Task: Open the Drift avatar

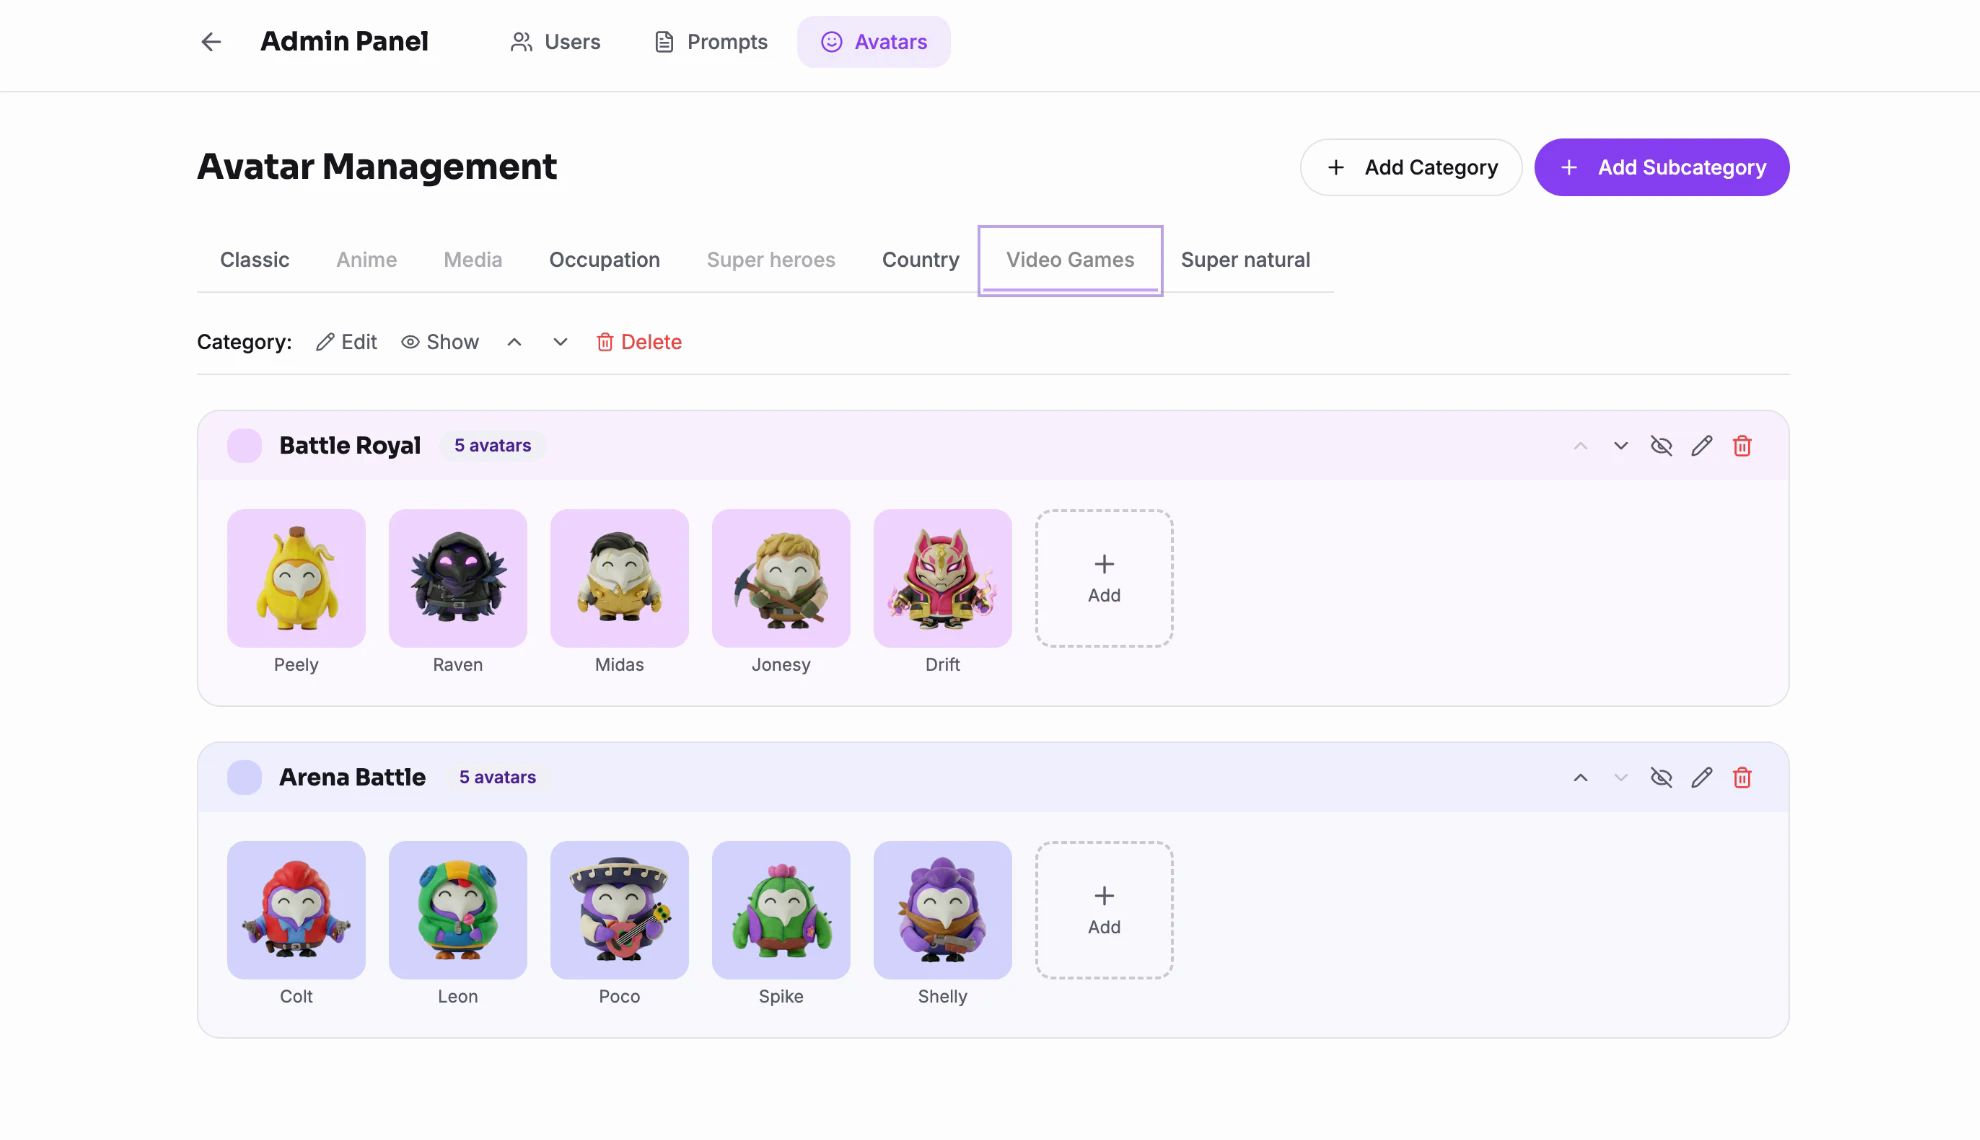Action: [x=943, y=578]
